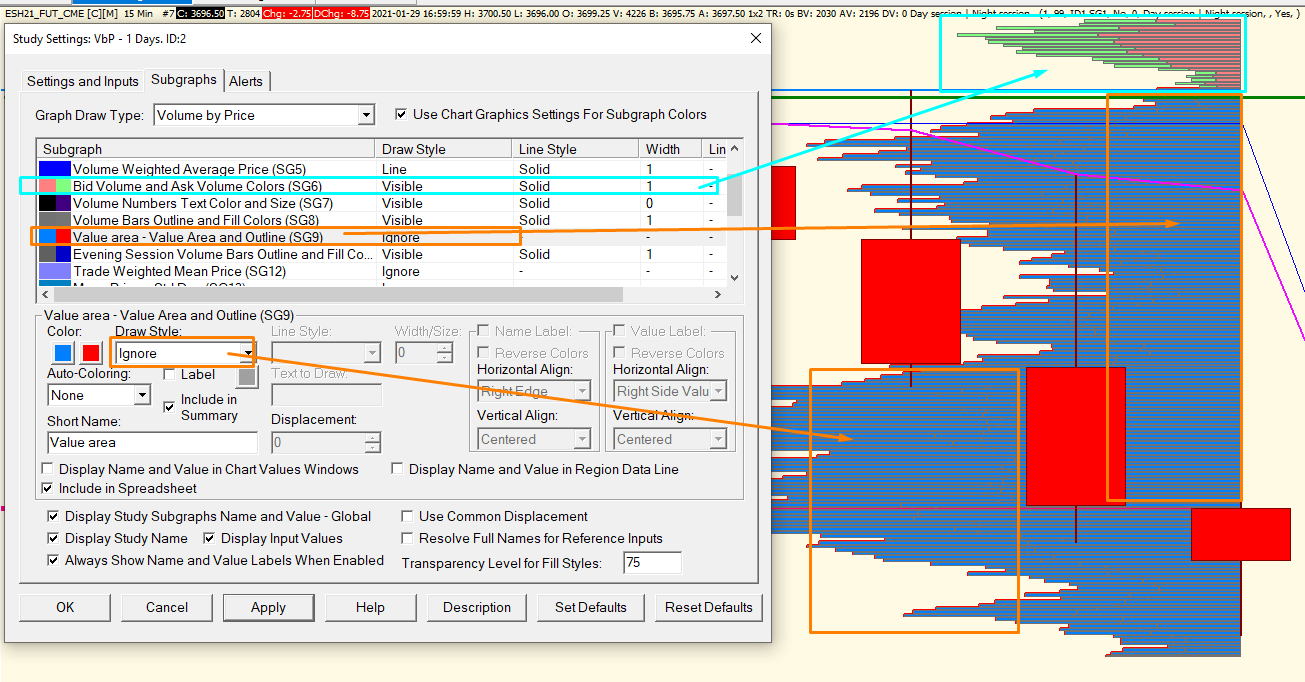Click the gray label color button beside Label

tap(247, 377)
